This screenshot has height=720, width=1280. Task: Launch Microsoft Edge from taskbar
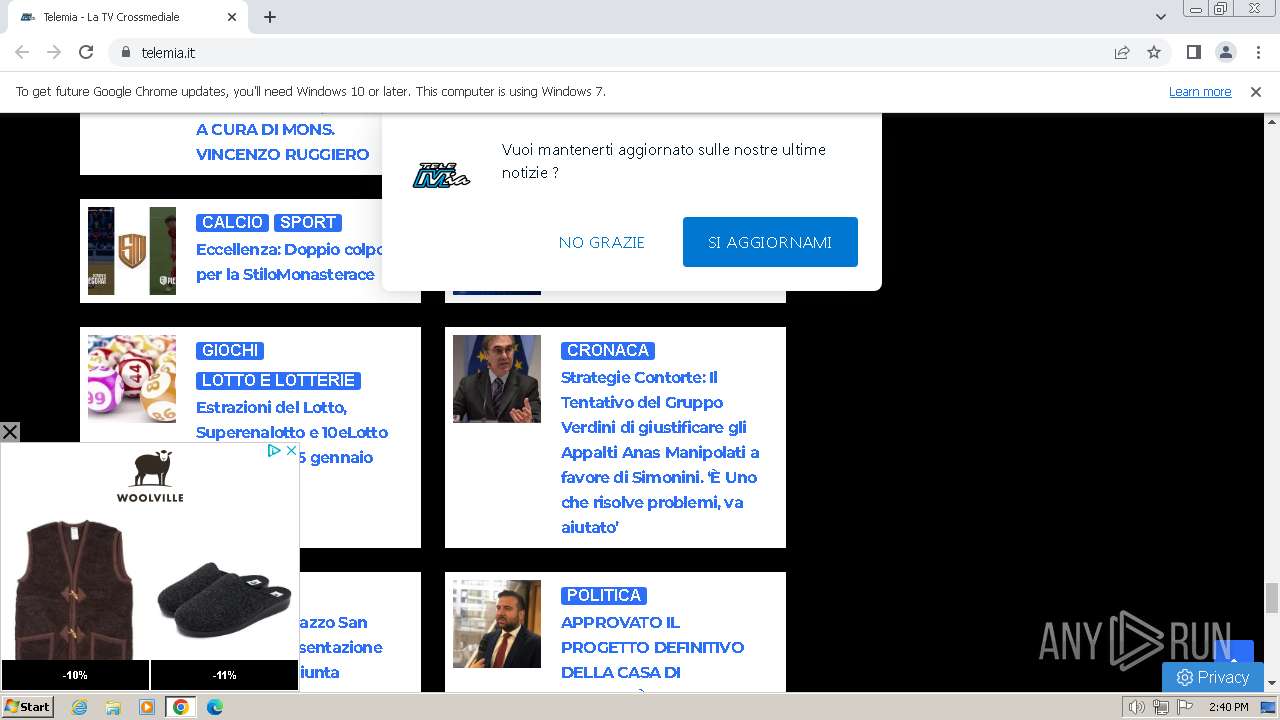coord(215,707)
